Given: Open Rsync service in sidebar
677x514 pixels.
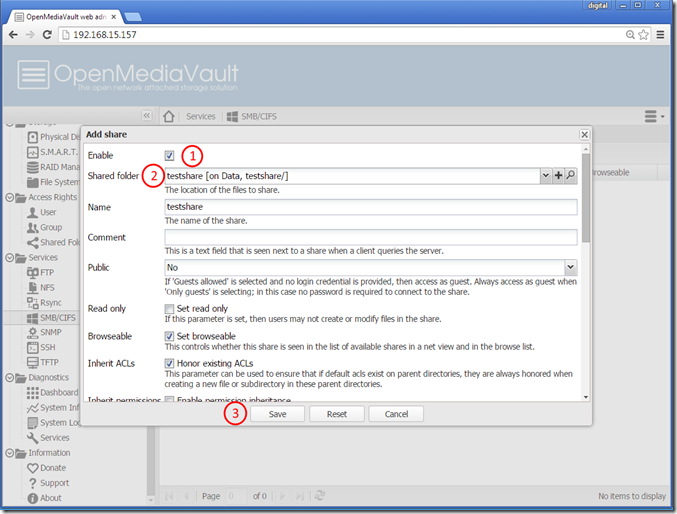Looking at the screenshot, I should [x=44, y=303].
